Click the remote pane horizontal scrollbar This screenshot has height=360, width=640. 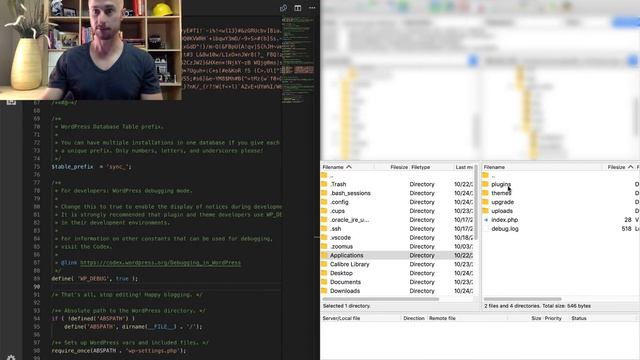coord(522,299)
